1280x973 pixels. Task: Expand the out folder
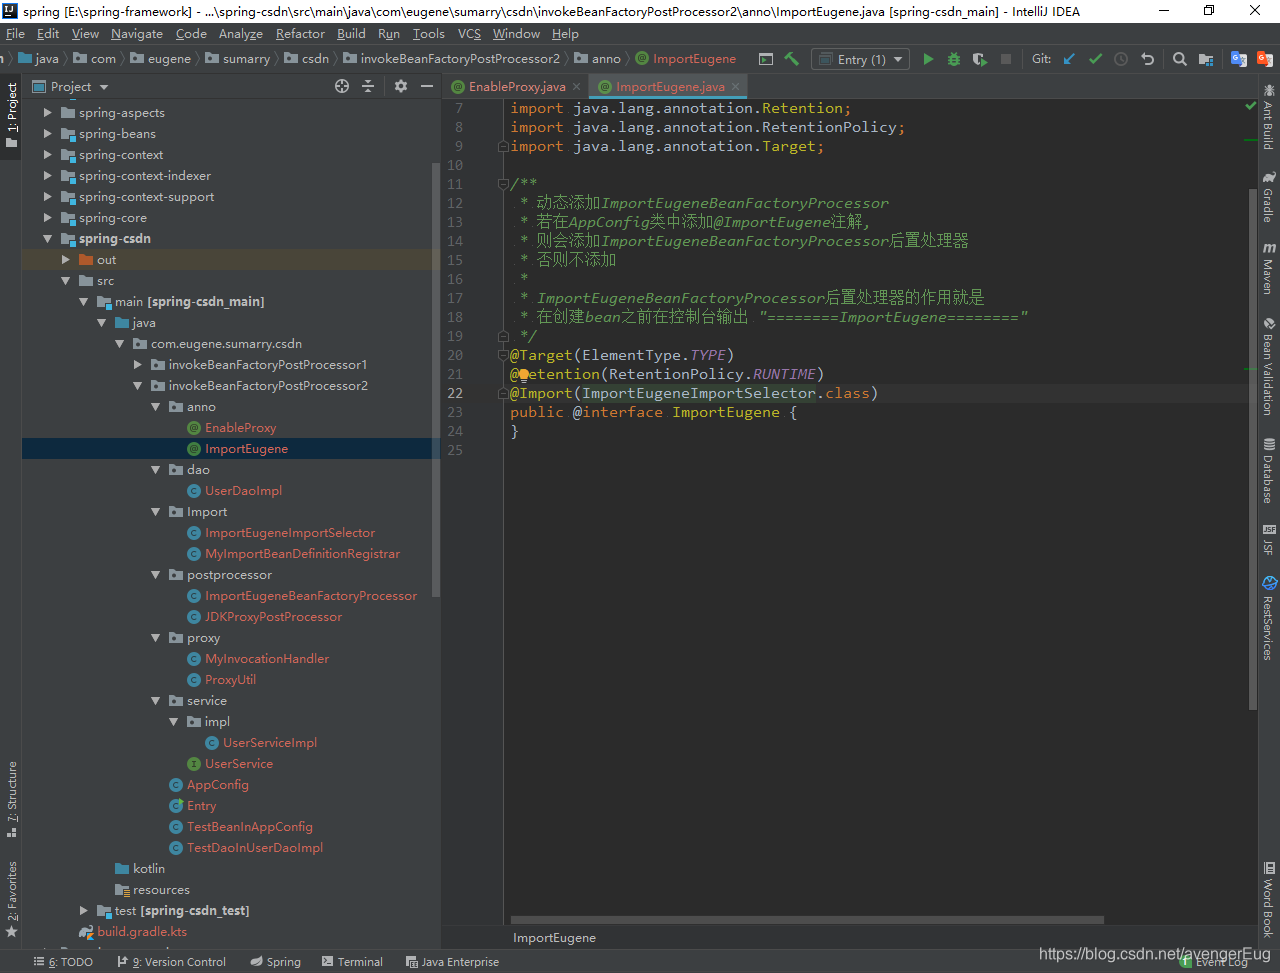pyautogui.click(x=65, y=260)
